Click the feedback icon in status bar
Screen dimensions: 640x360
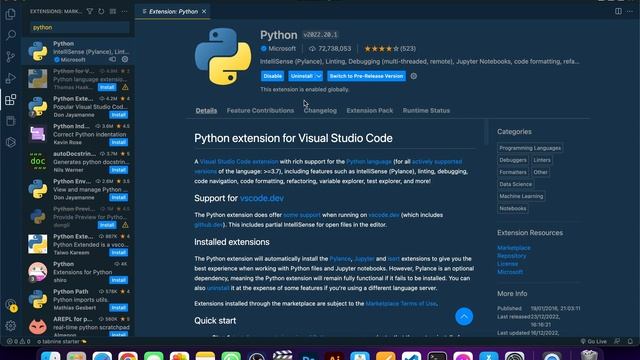617,341
